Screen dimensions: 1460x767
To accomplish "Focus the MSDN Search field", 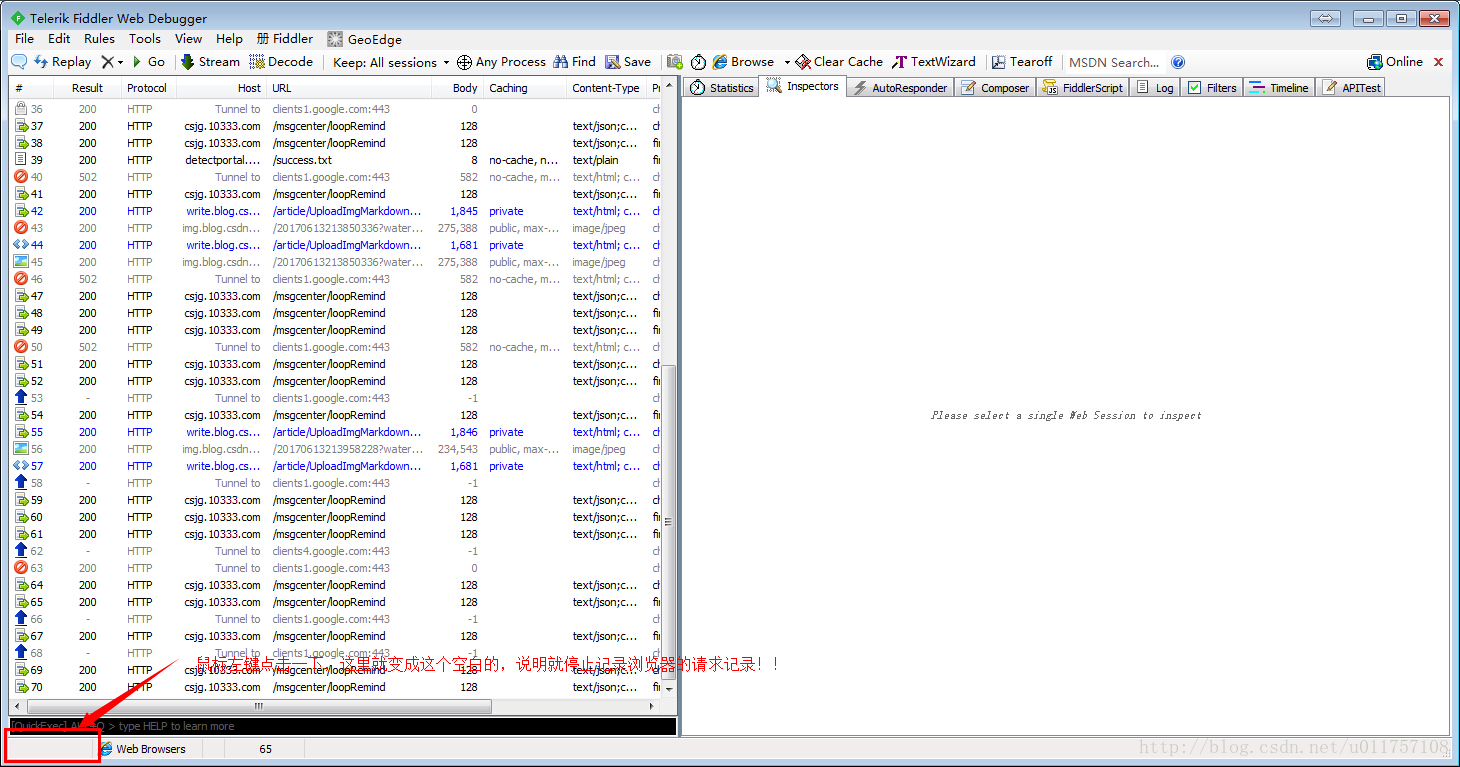I will click(x=1114, y=62).
